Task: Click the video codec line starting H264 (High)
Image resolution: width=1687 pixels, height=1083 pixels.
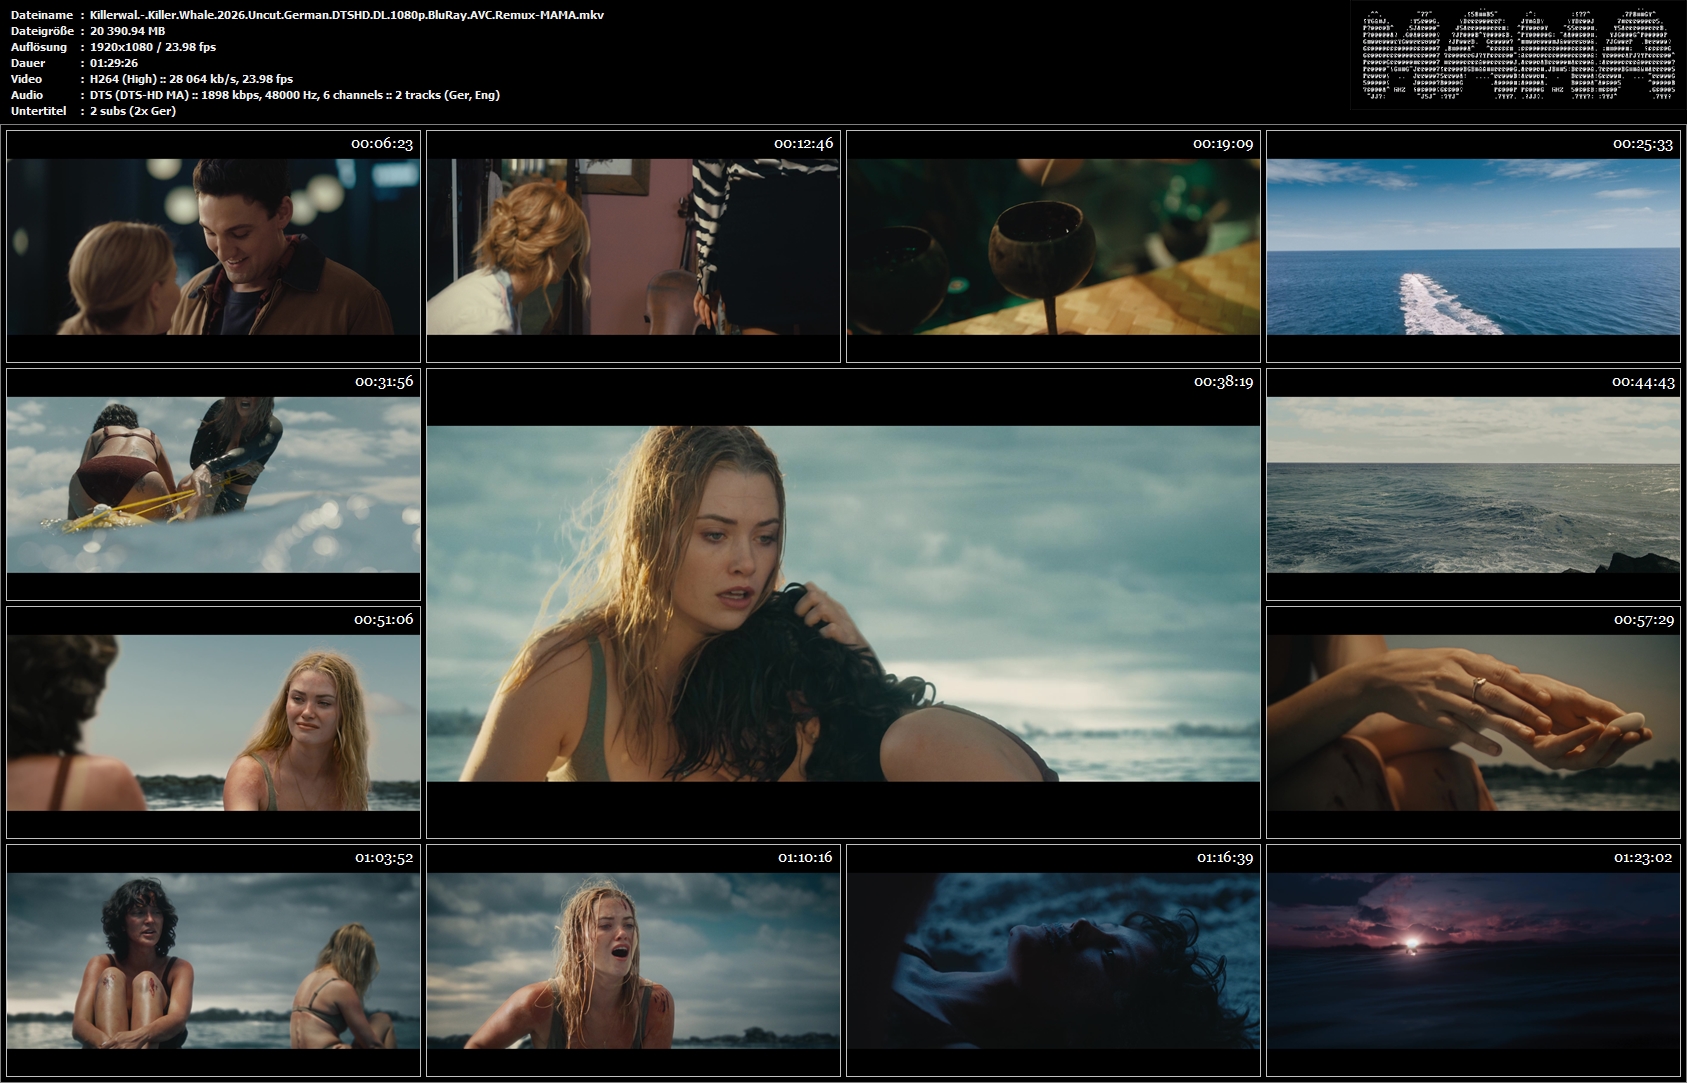Action: tap(191, 79)
